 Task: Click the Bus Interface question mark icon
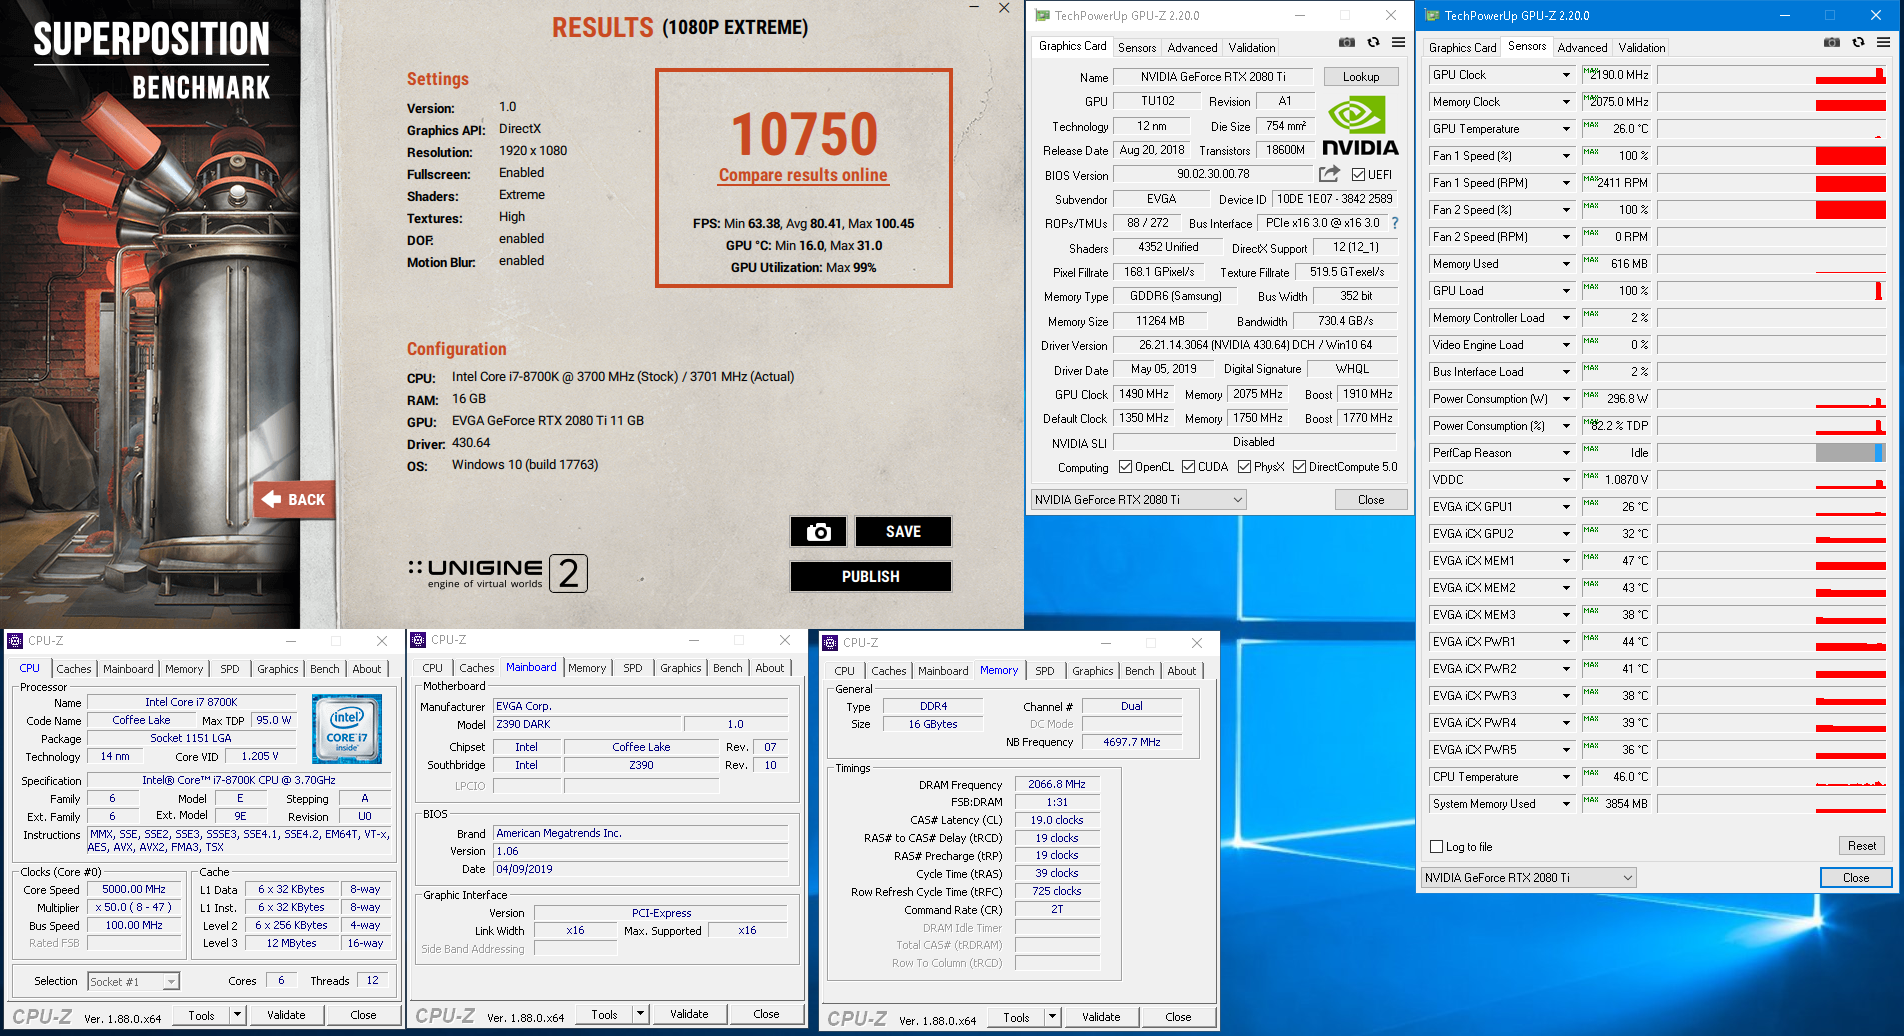click(1395, 223)
